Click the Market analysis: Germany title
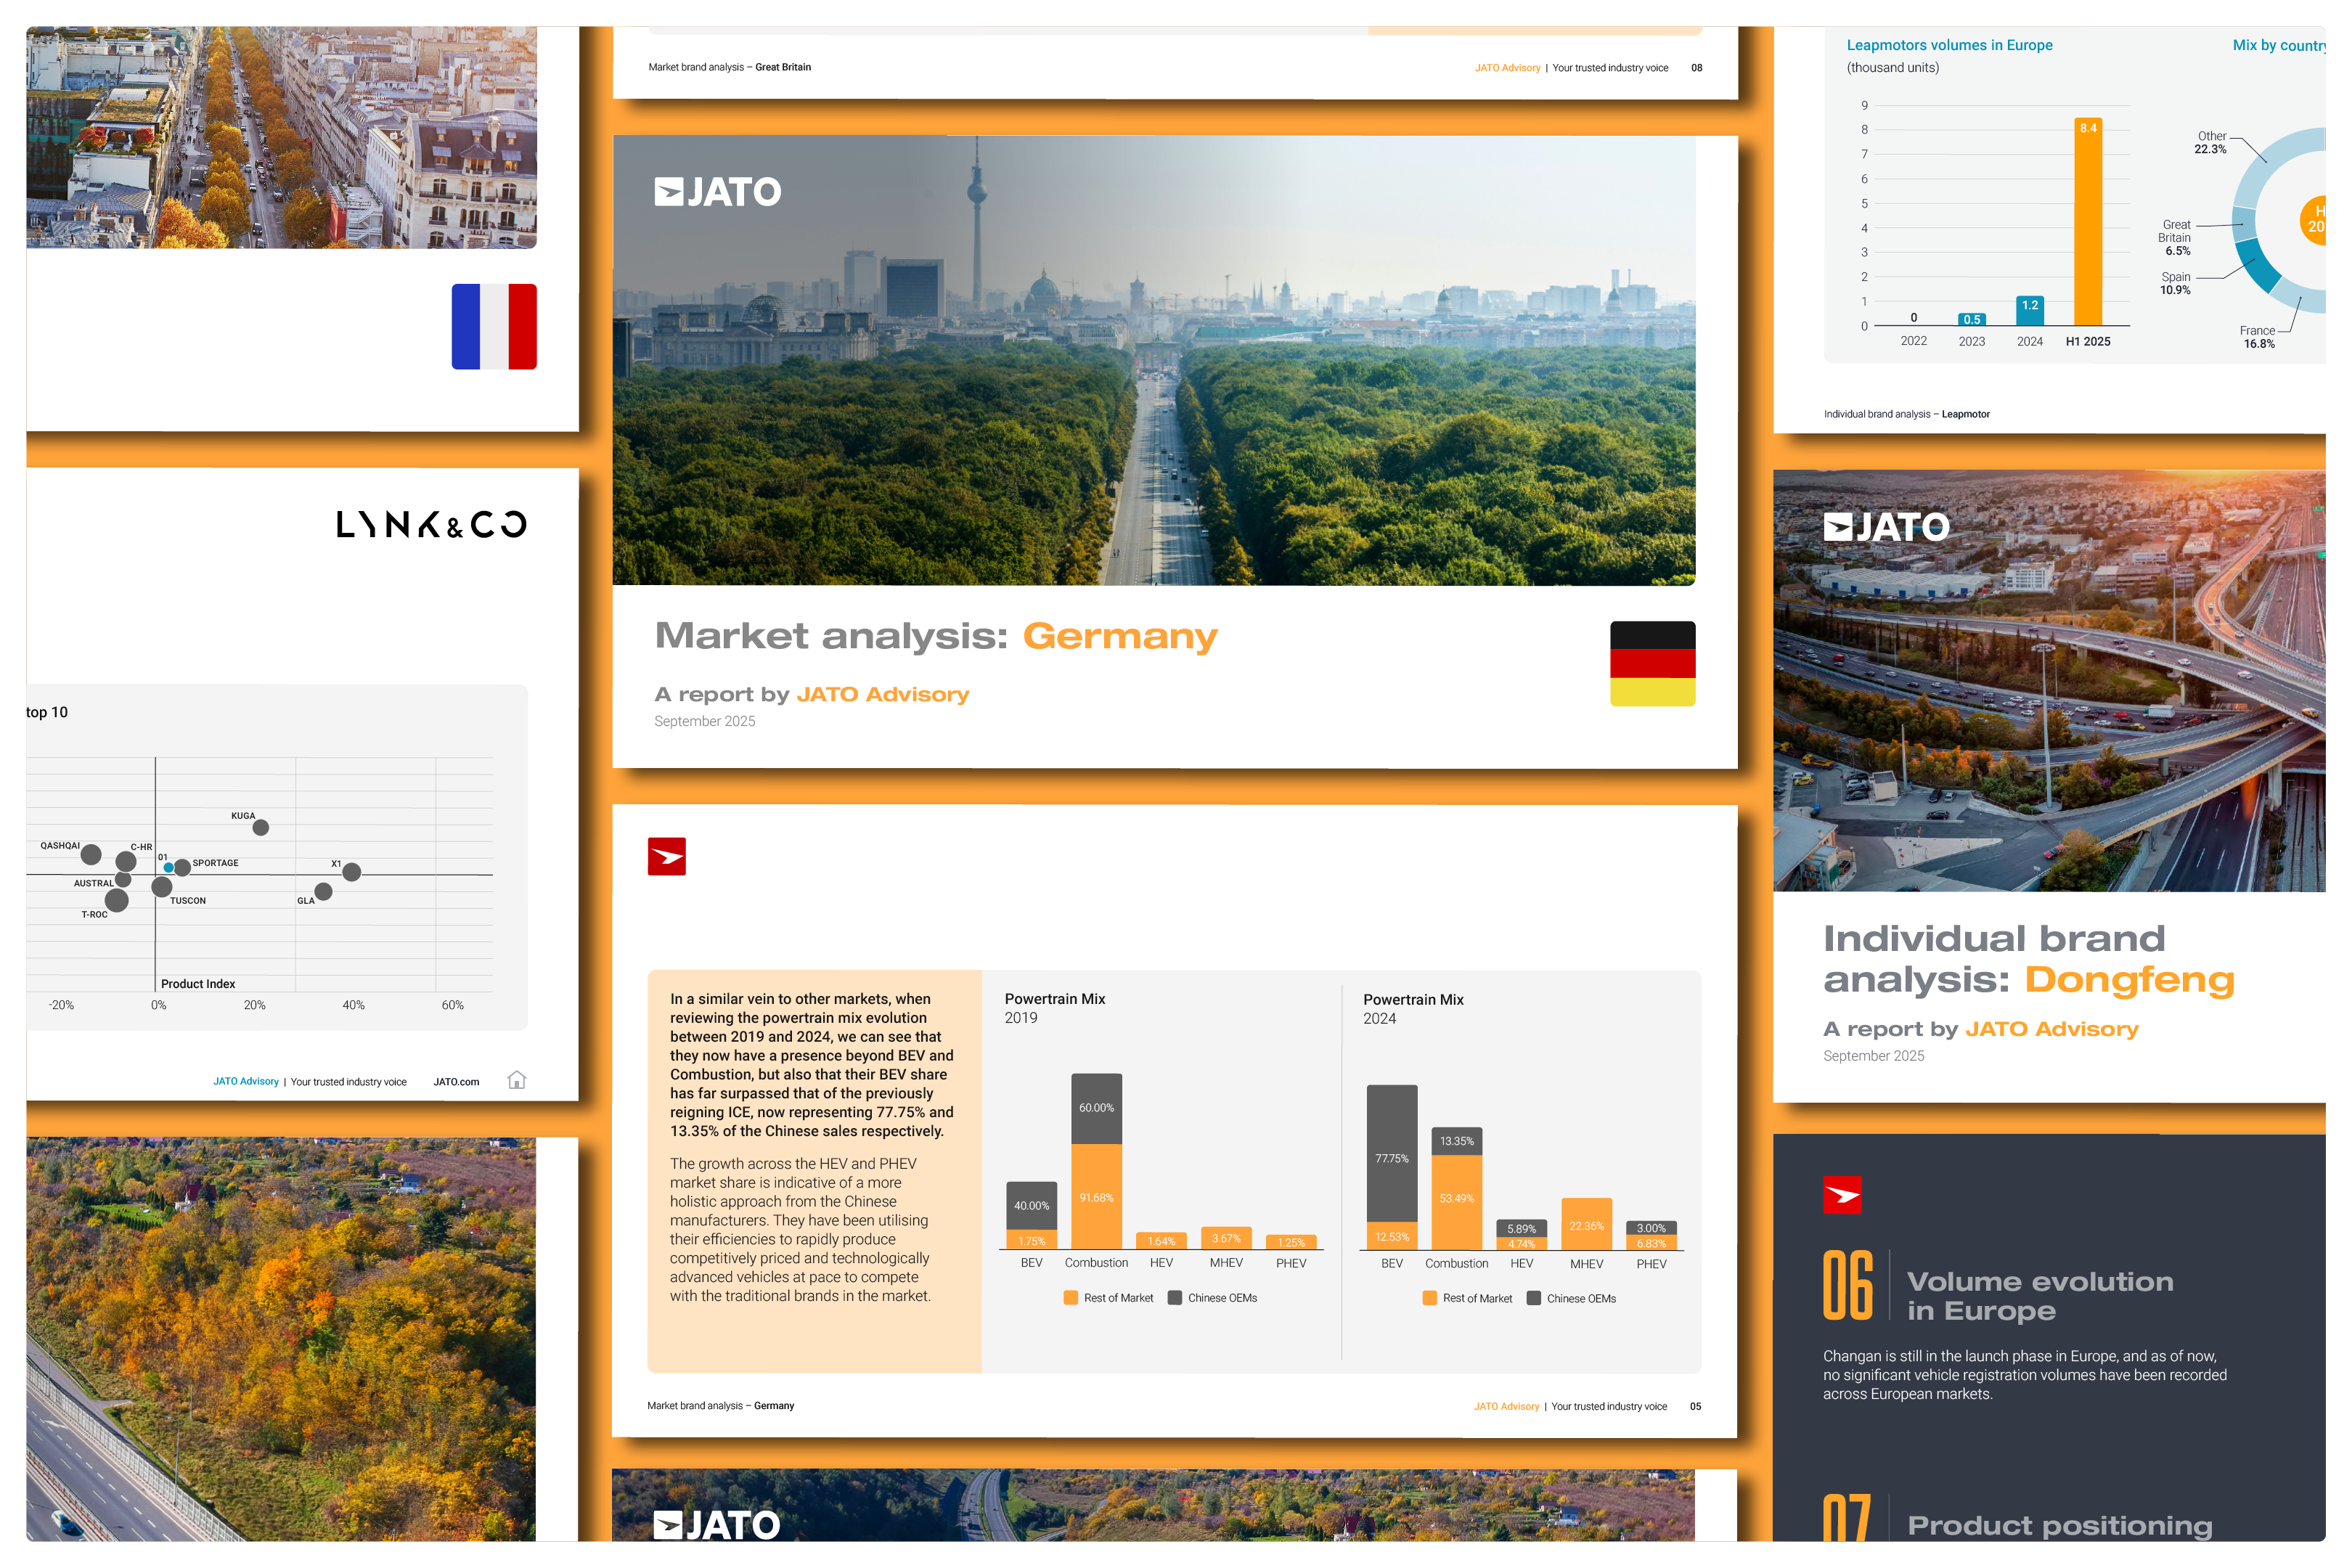This screenshot has width=2352, height=1568. tap(935, 636)
